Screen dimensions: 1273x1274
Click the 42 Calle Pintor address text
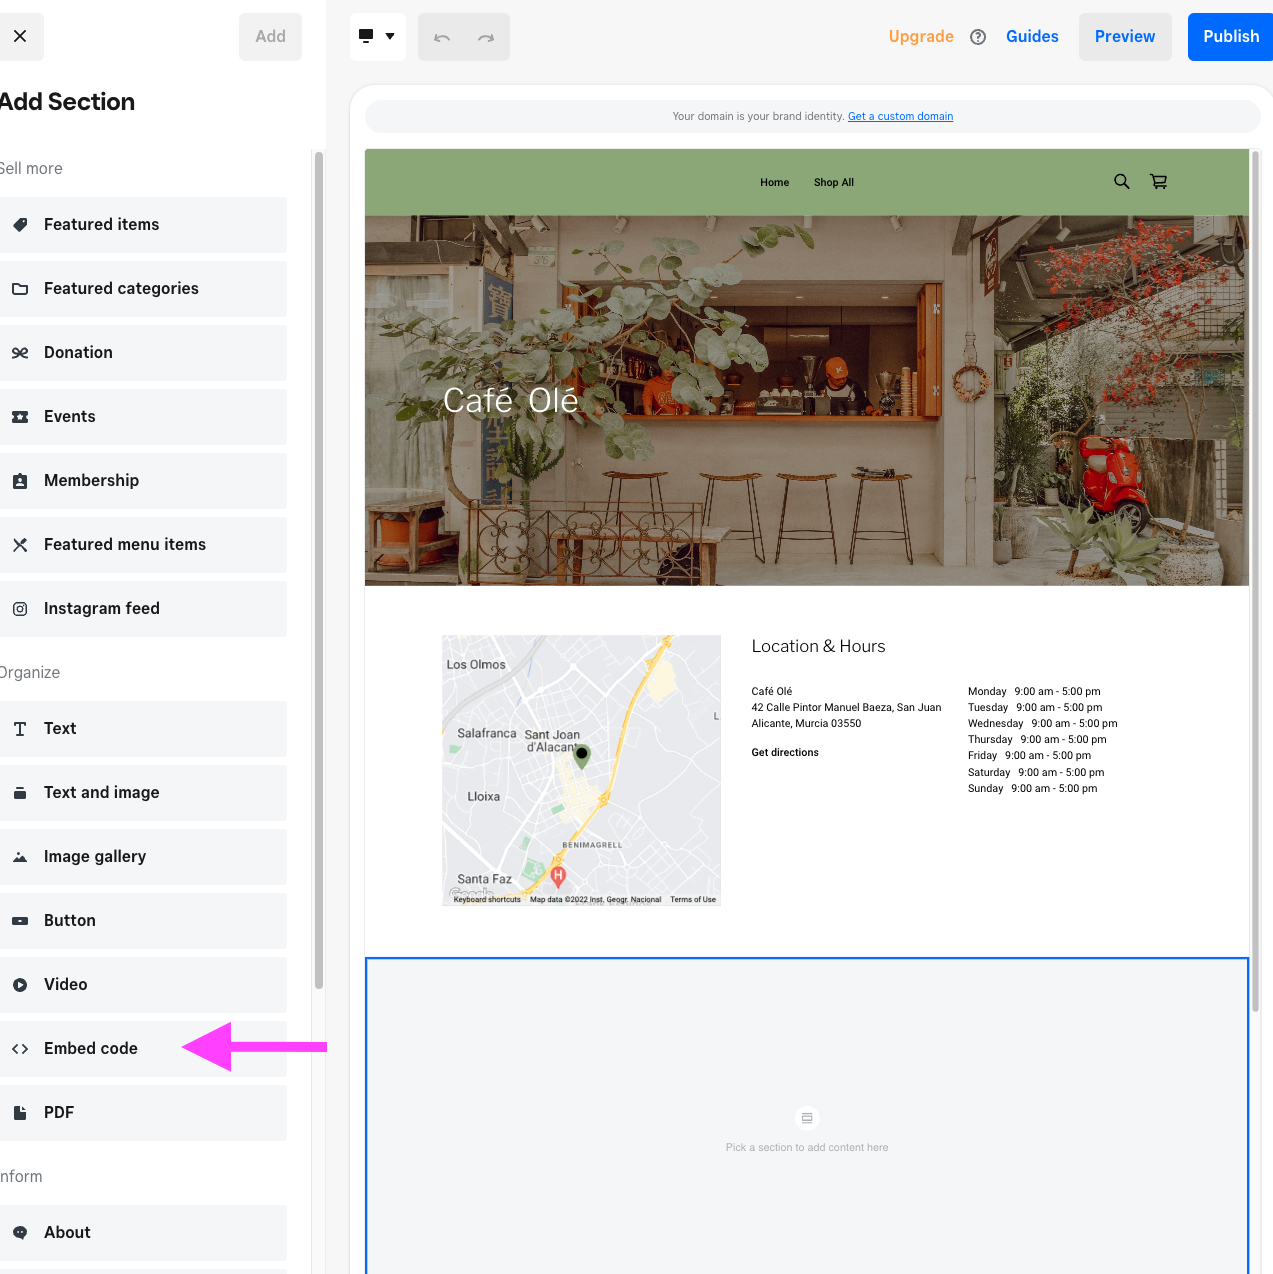(x=846, y=707)
